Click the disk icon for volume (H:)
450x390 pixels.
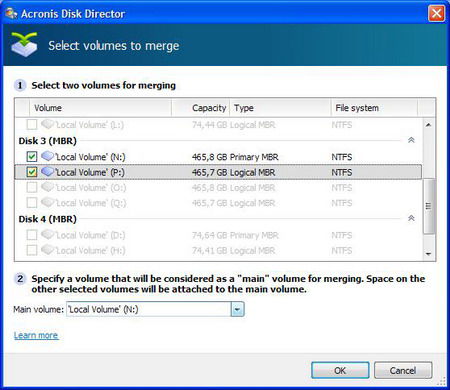click(x=48, y=250)
